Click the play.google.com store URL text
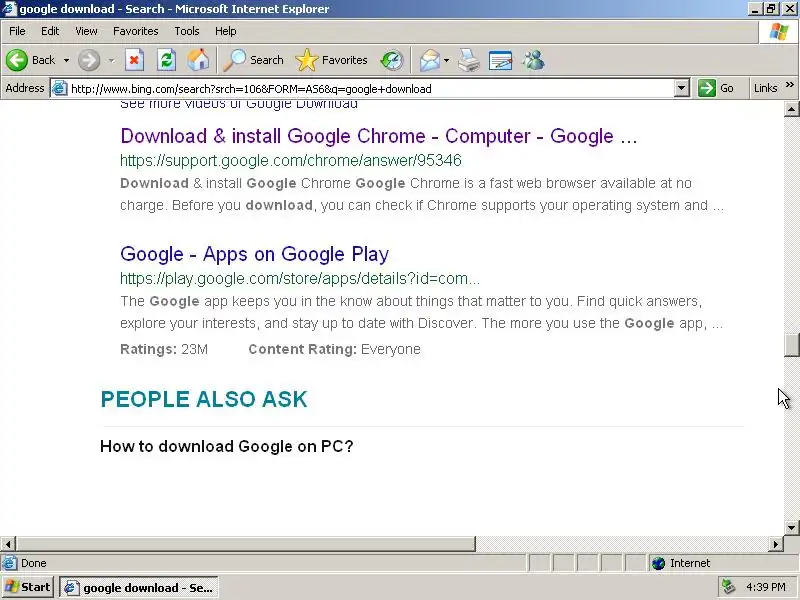Image resolution: width=800 pixels, height=600 pixels. 300,279
